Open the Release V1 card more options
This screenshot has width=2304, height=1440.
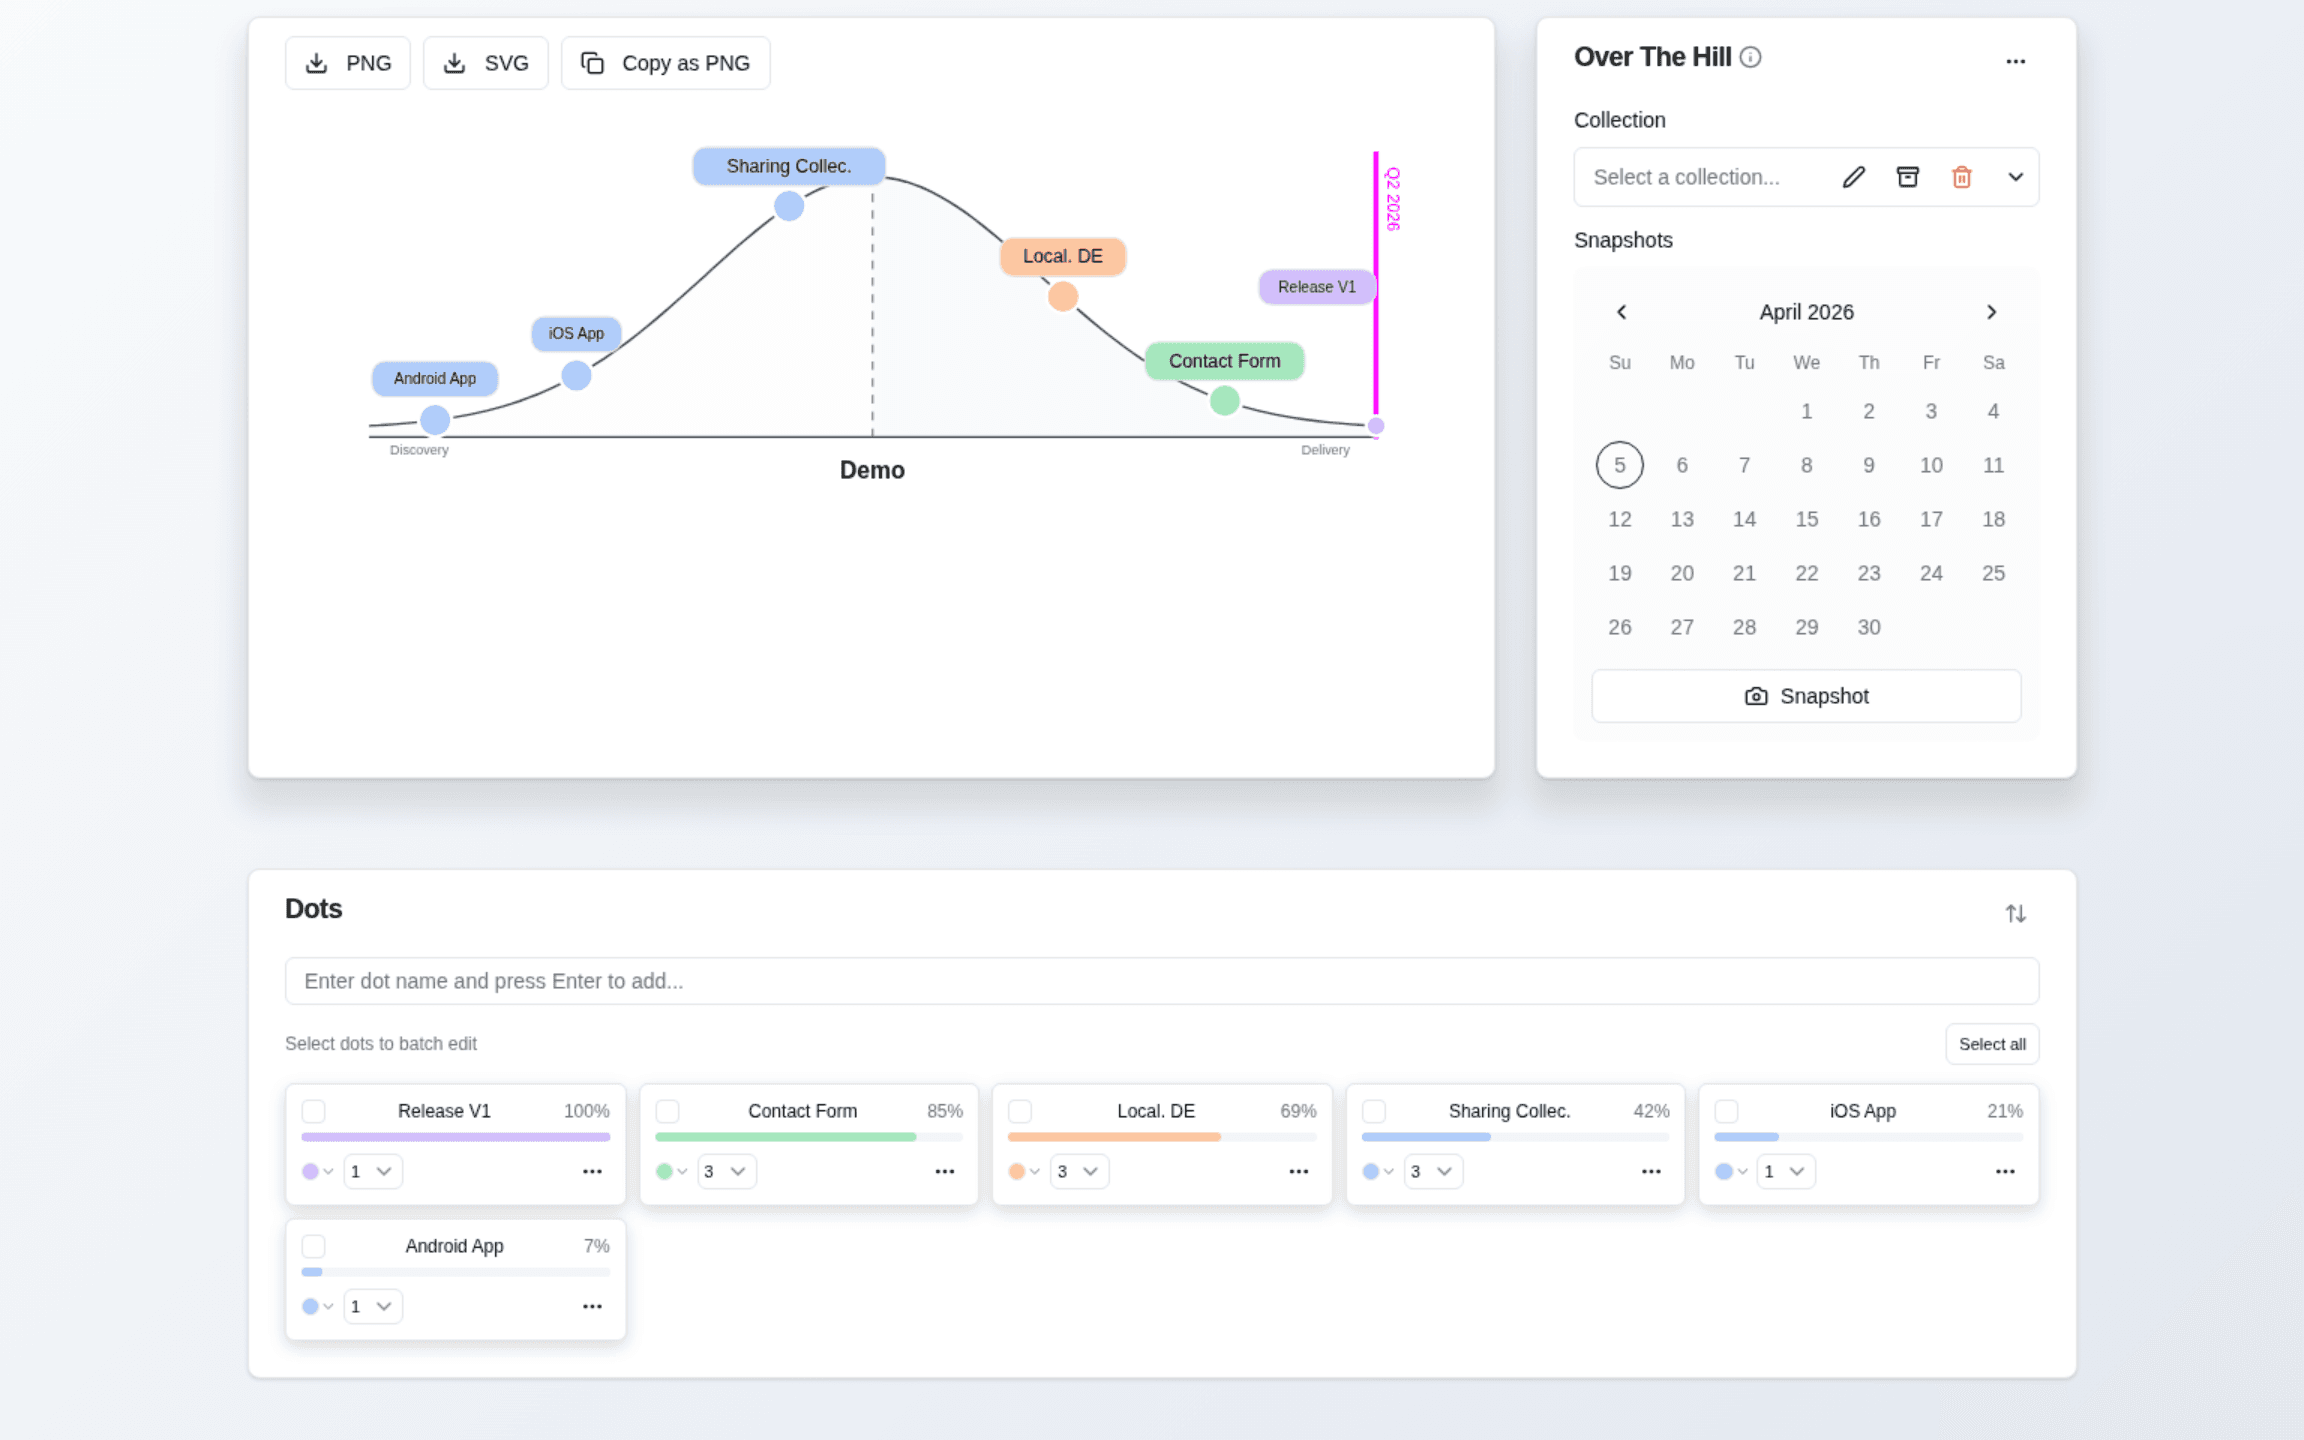click(x=592, y=1171)
